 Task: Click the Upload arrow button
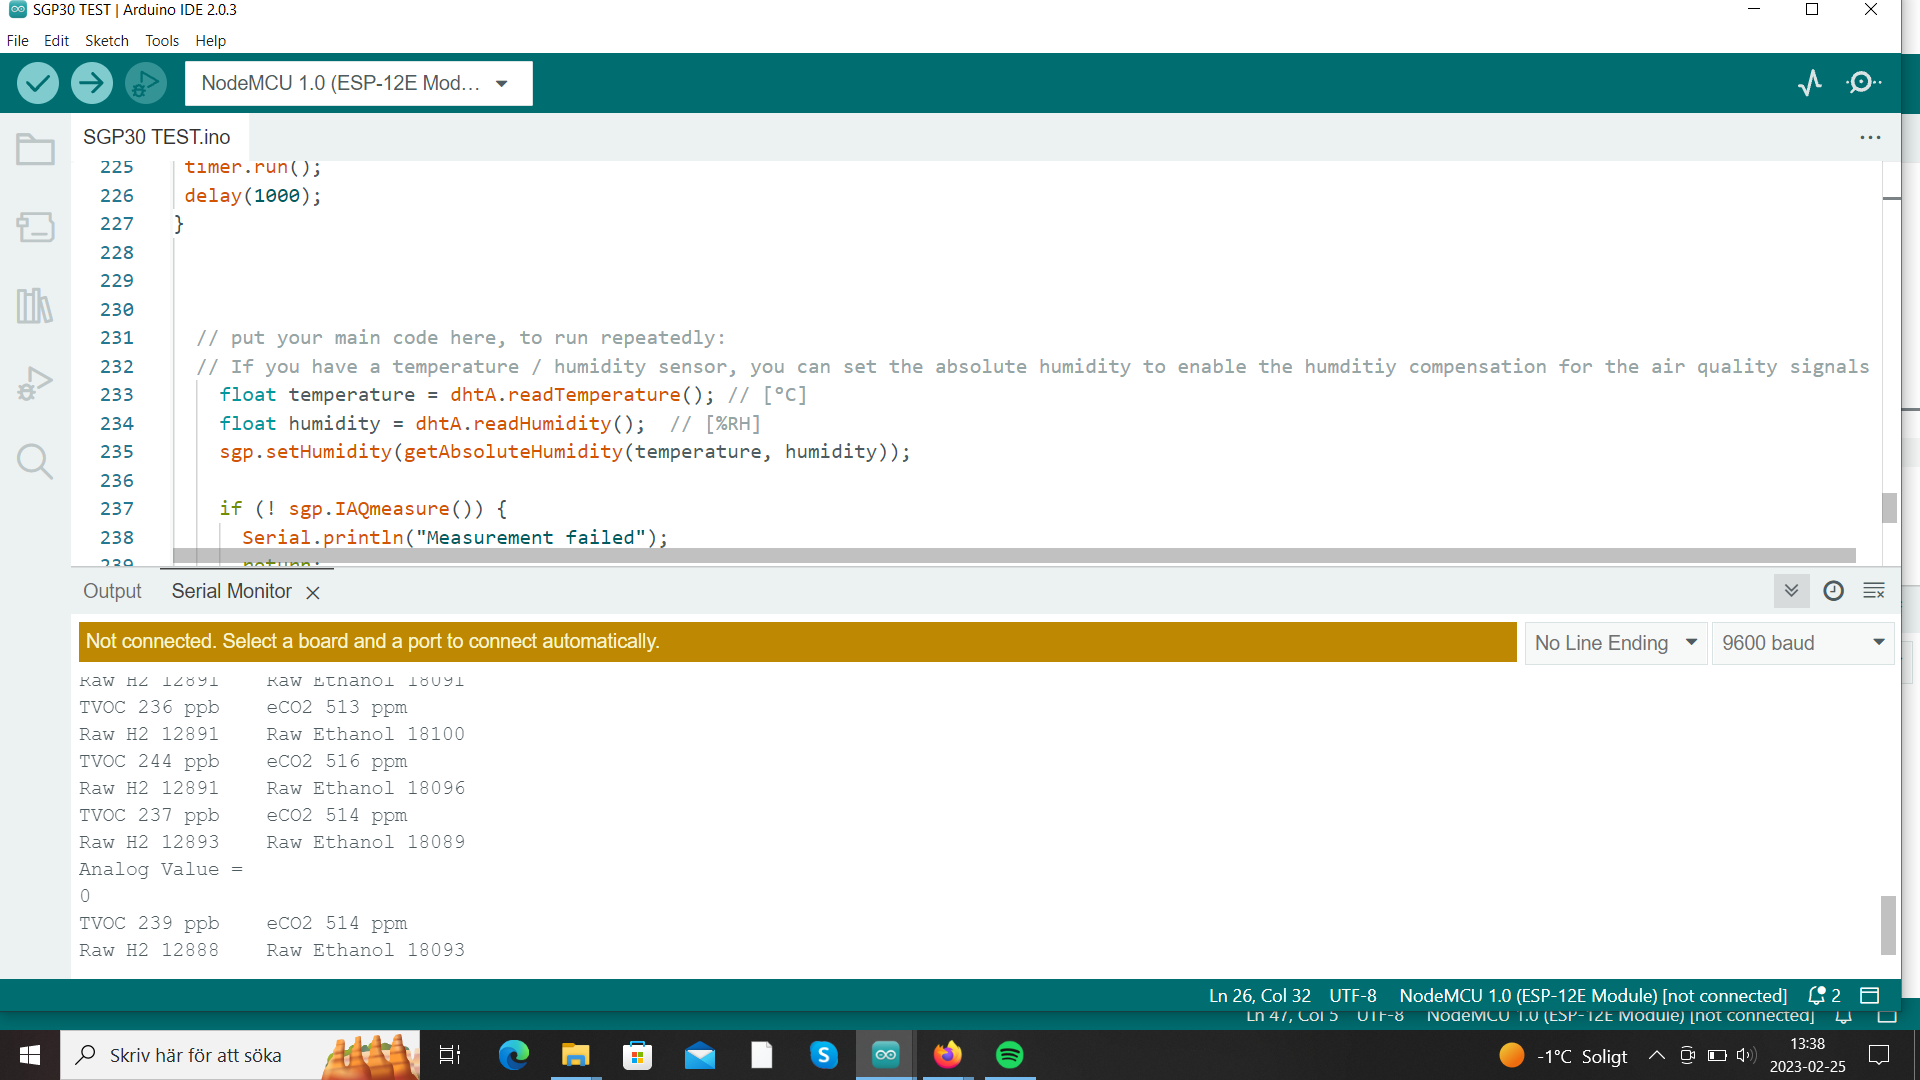point(91,83)
